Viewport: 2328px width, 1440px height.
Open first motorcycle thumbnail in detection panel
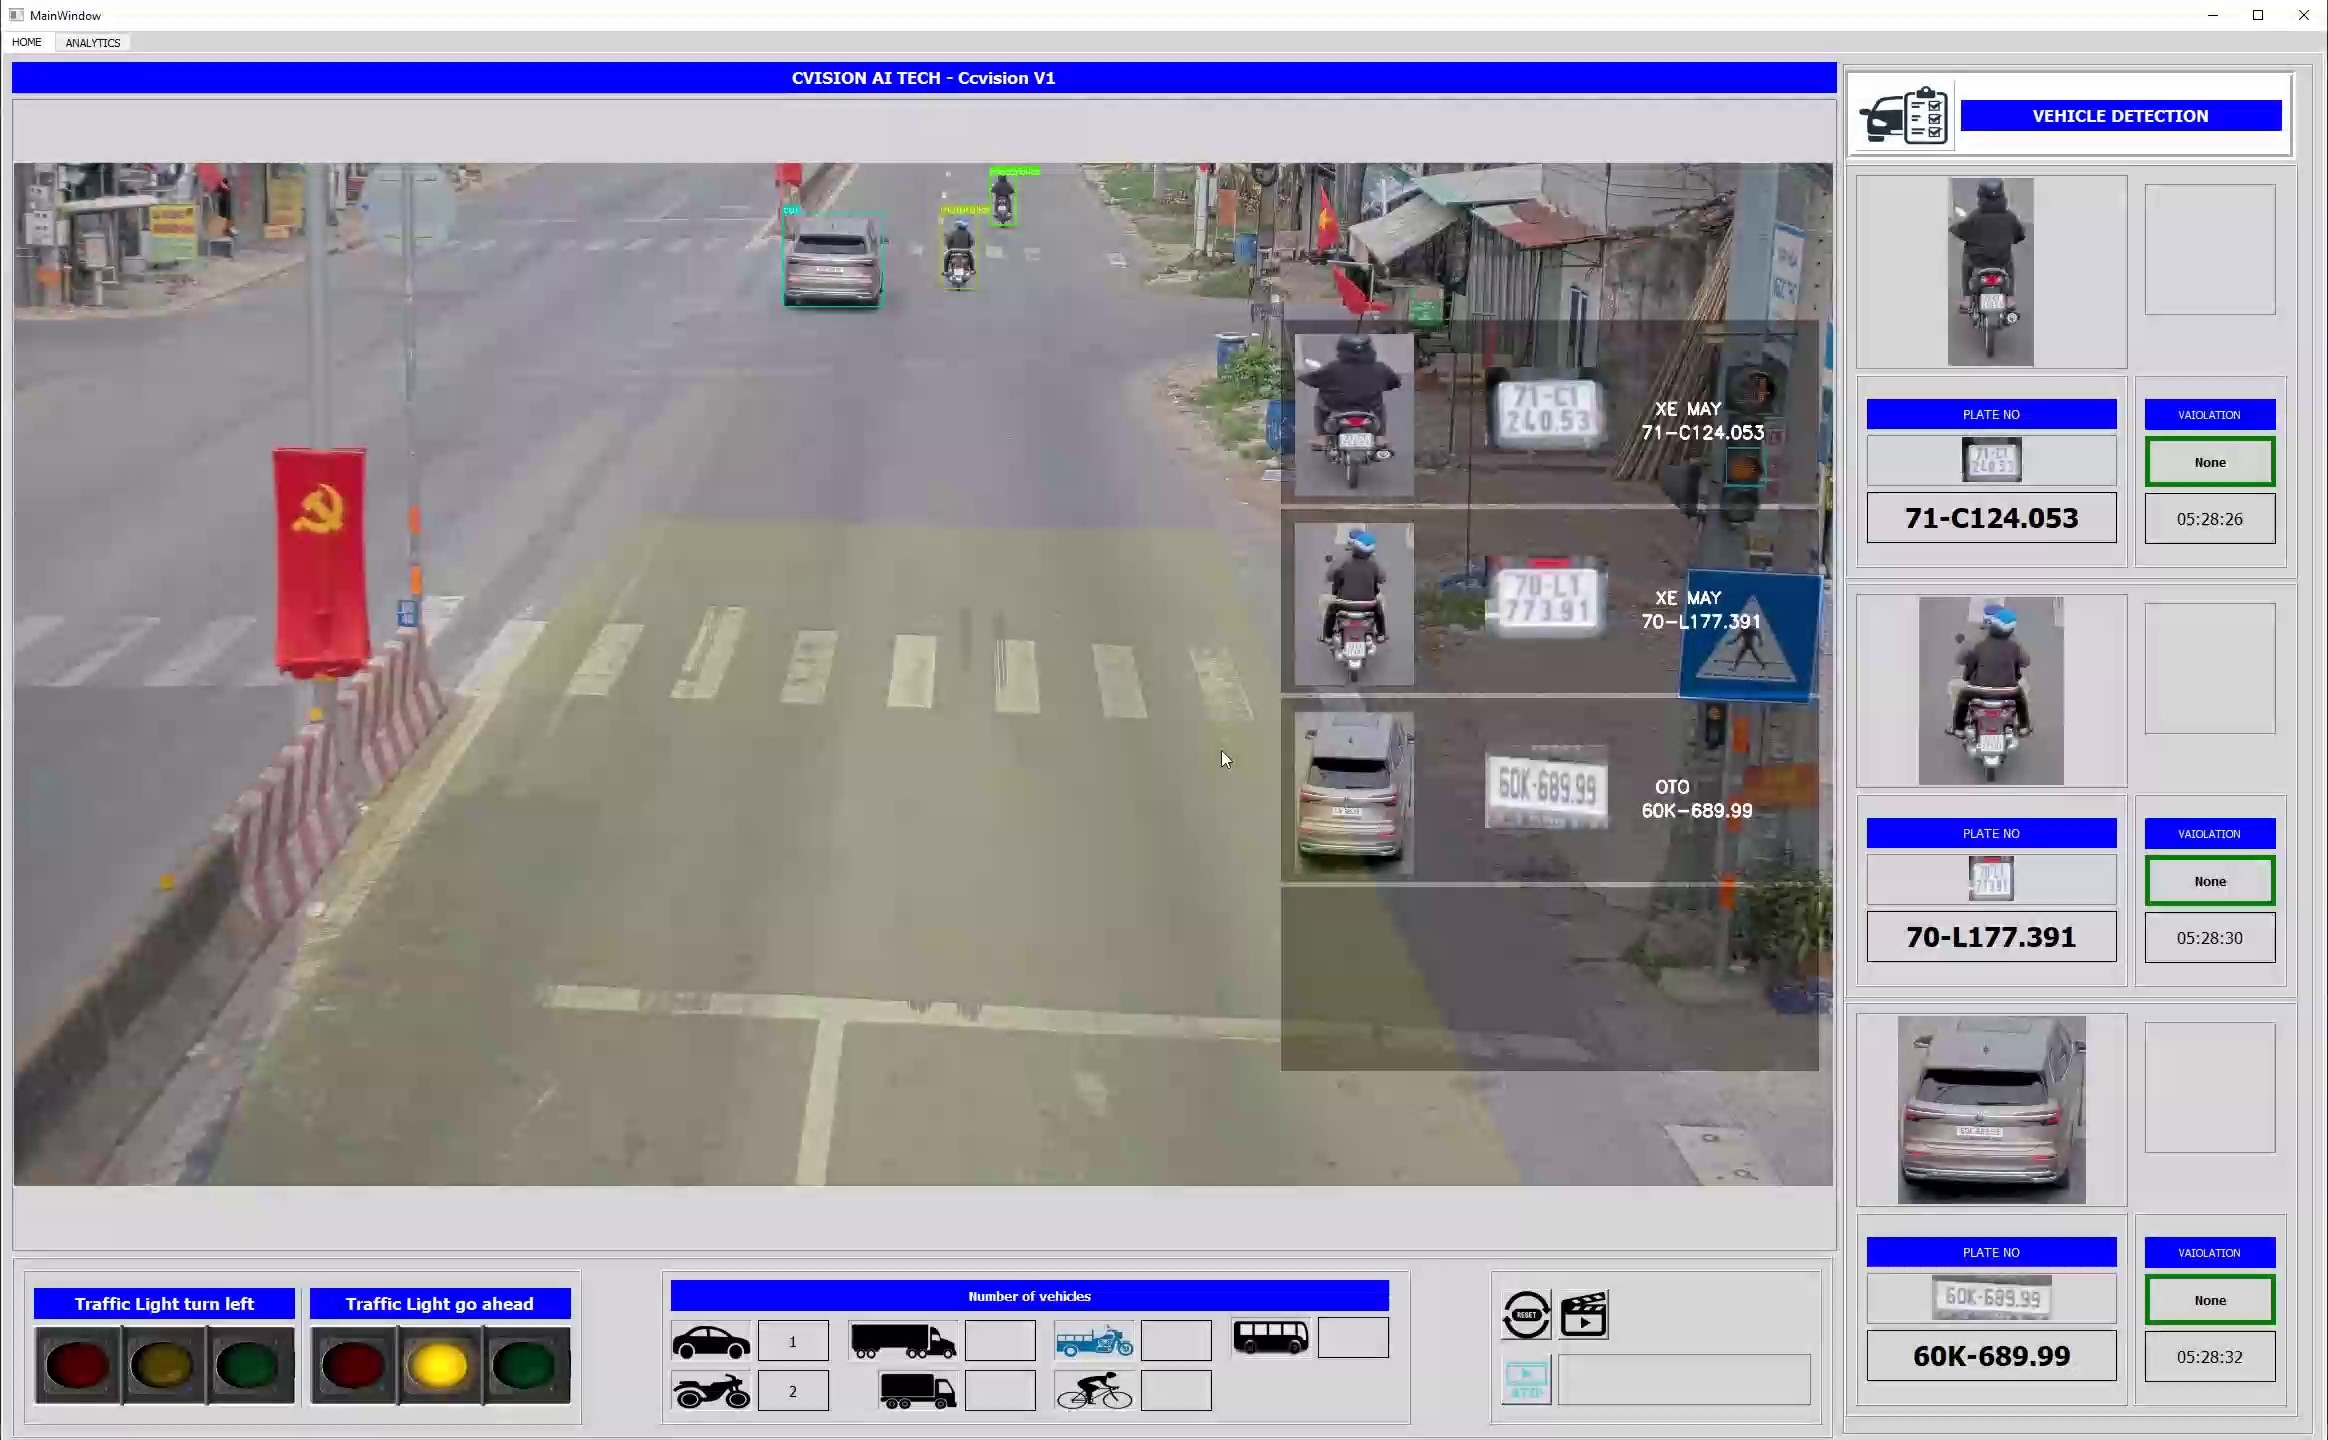coord(1991,272)
